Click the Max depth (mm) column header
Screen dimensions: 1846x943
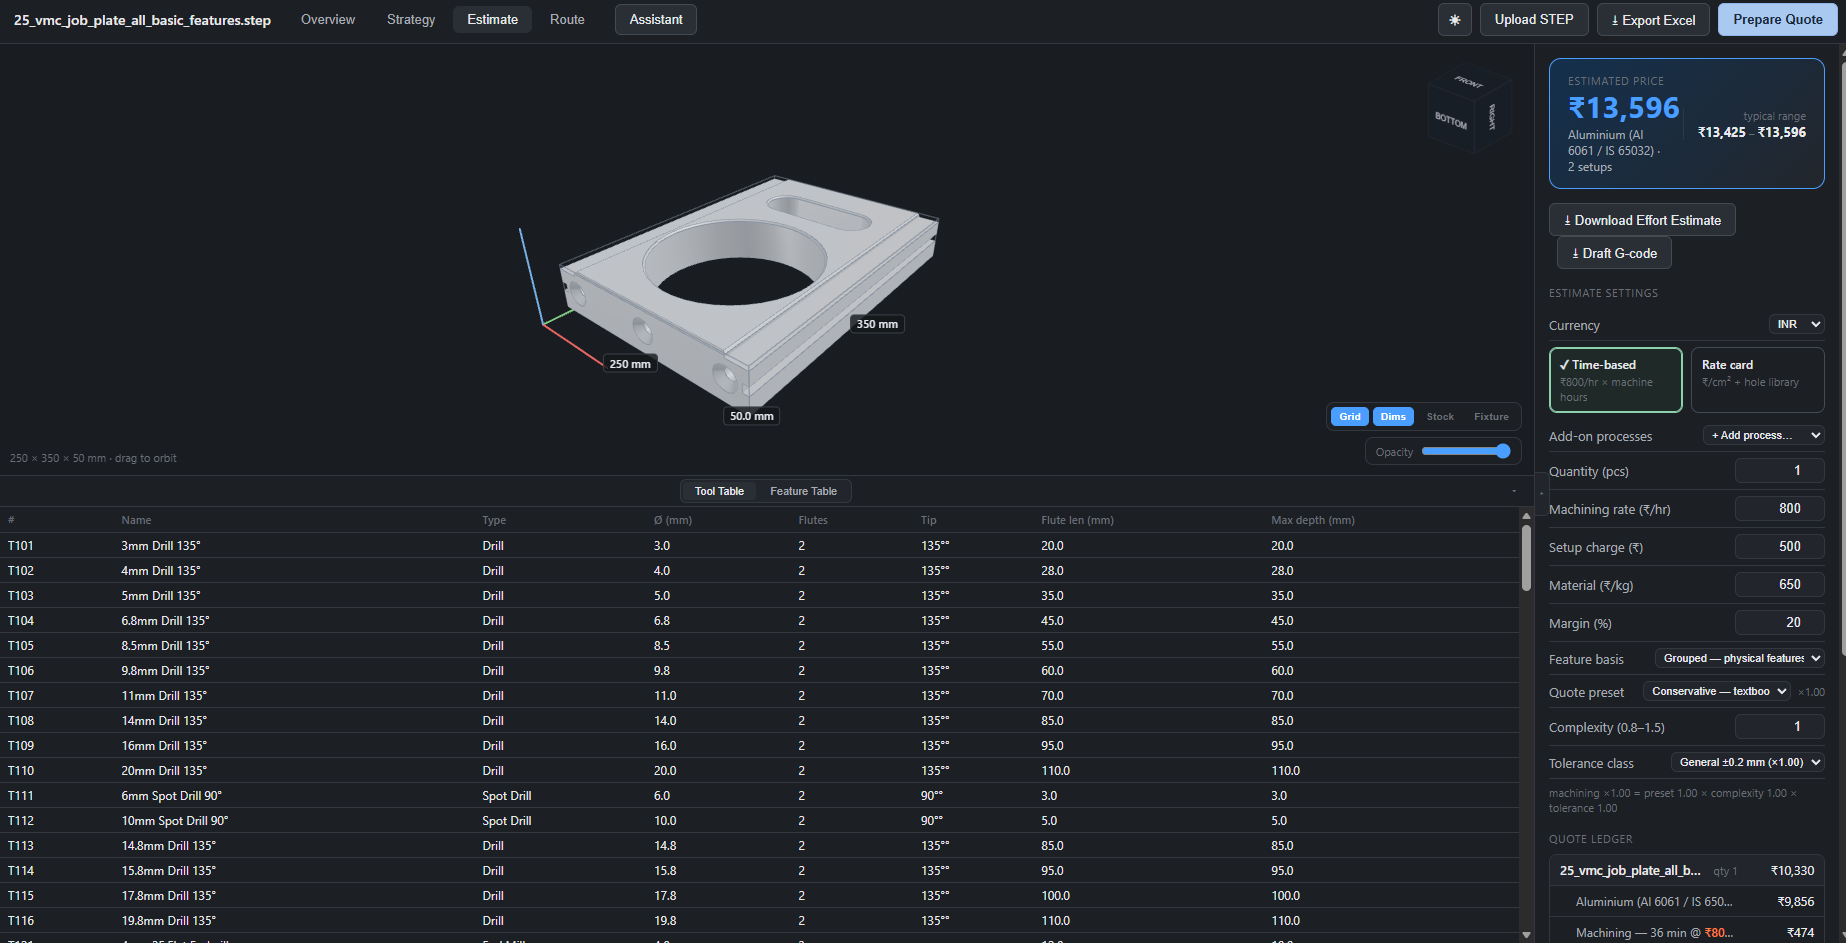click(x=1313, y=520)
